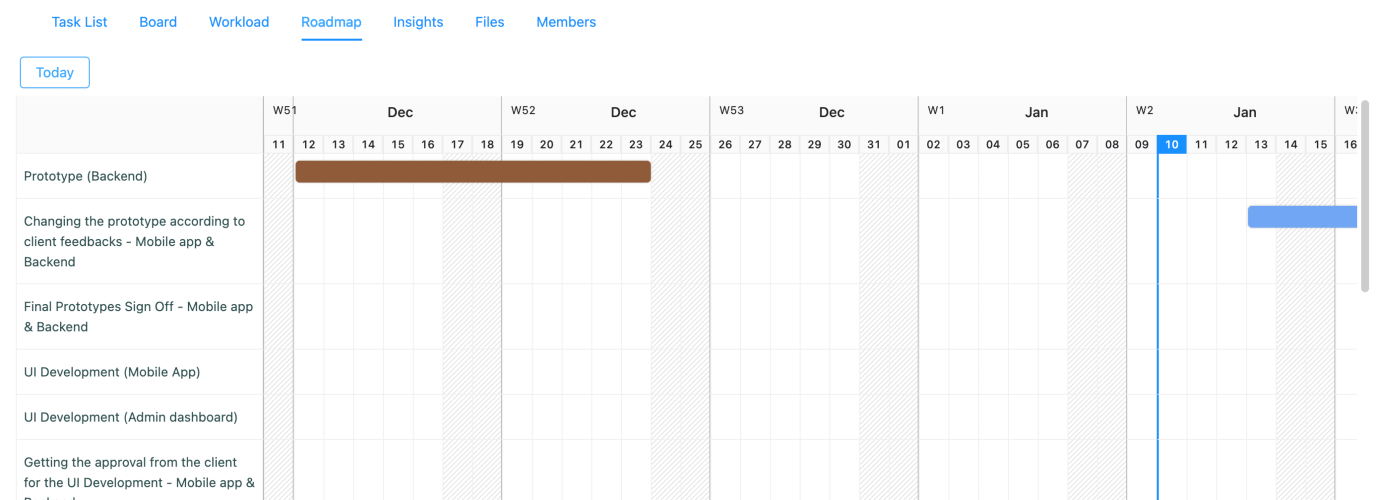Select 'Final Prototypes Sign Off' task
This screenshot has height=500, width=1377.
tap(140, 316)
